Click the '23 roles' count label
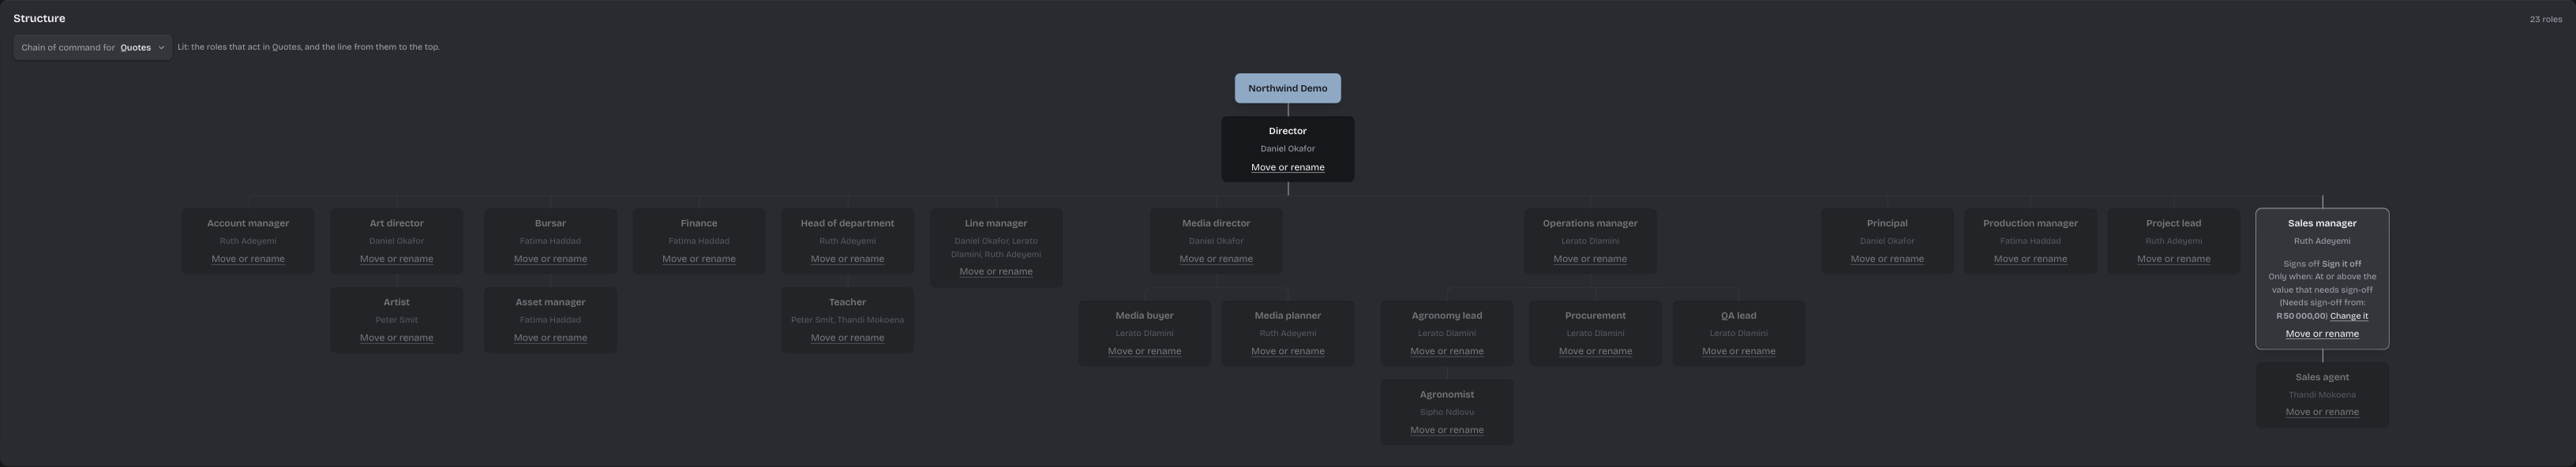2576x467 pixels. (x=2545, y=19)
